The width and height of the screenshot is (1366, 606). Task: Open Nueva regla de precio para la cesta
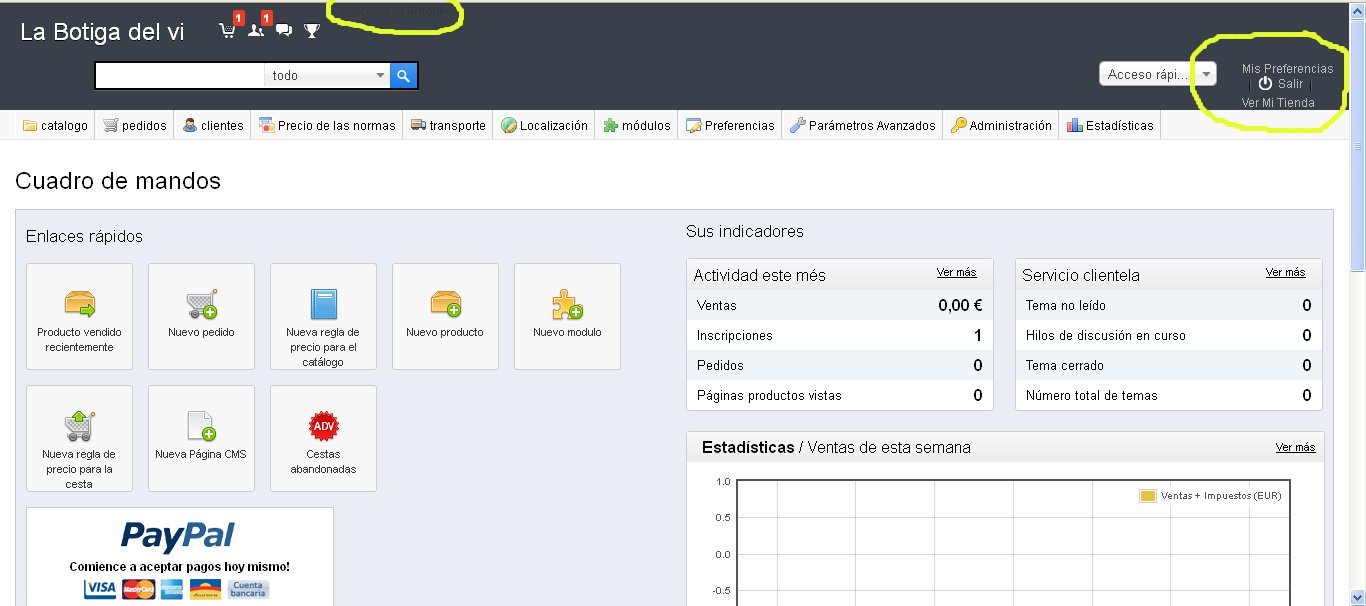79,438
